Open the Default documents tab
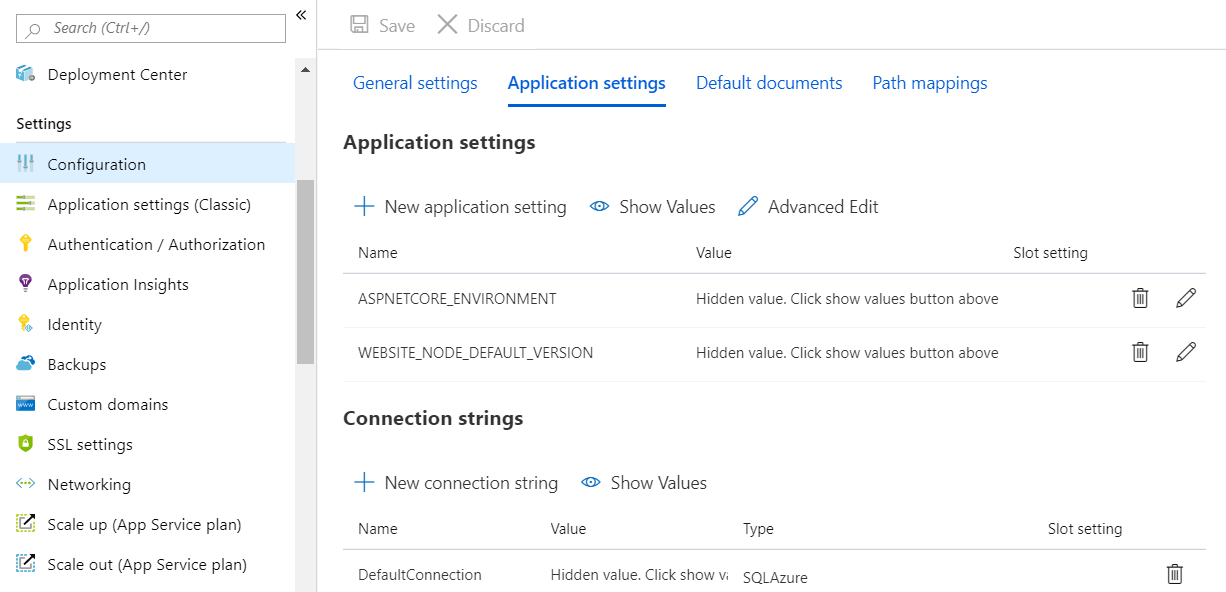This screenshot has width=1226, height=592. click(x=769, y=83)
